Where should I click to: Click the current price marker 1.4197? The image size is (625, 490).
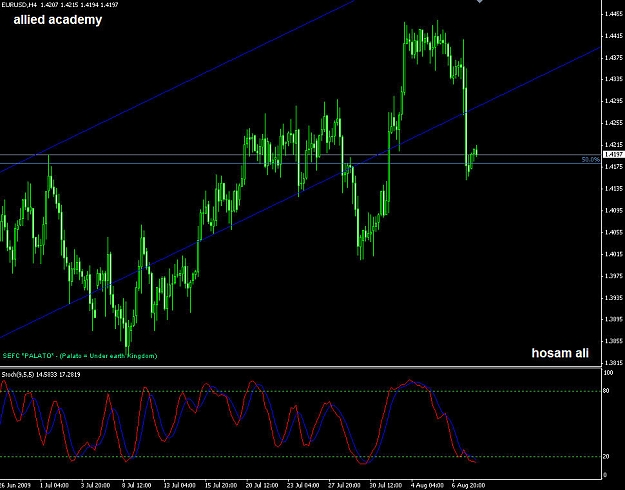tap(614, 154)
